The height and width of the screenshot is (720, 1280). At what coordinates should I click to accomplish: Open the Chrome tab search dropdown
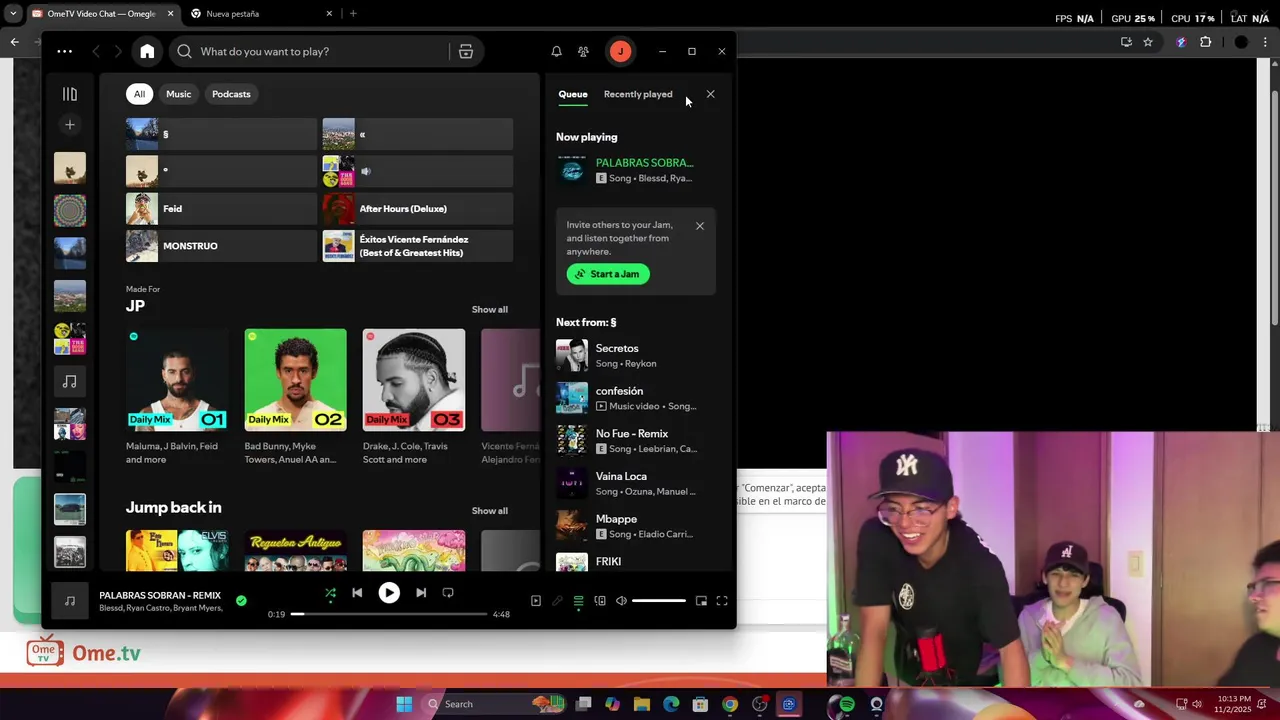pyautogui.click(x=13, y=14)
